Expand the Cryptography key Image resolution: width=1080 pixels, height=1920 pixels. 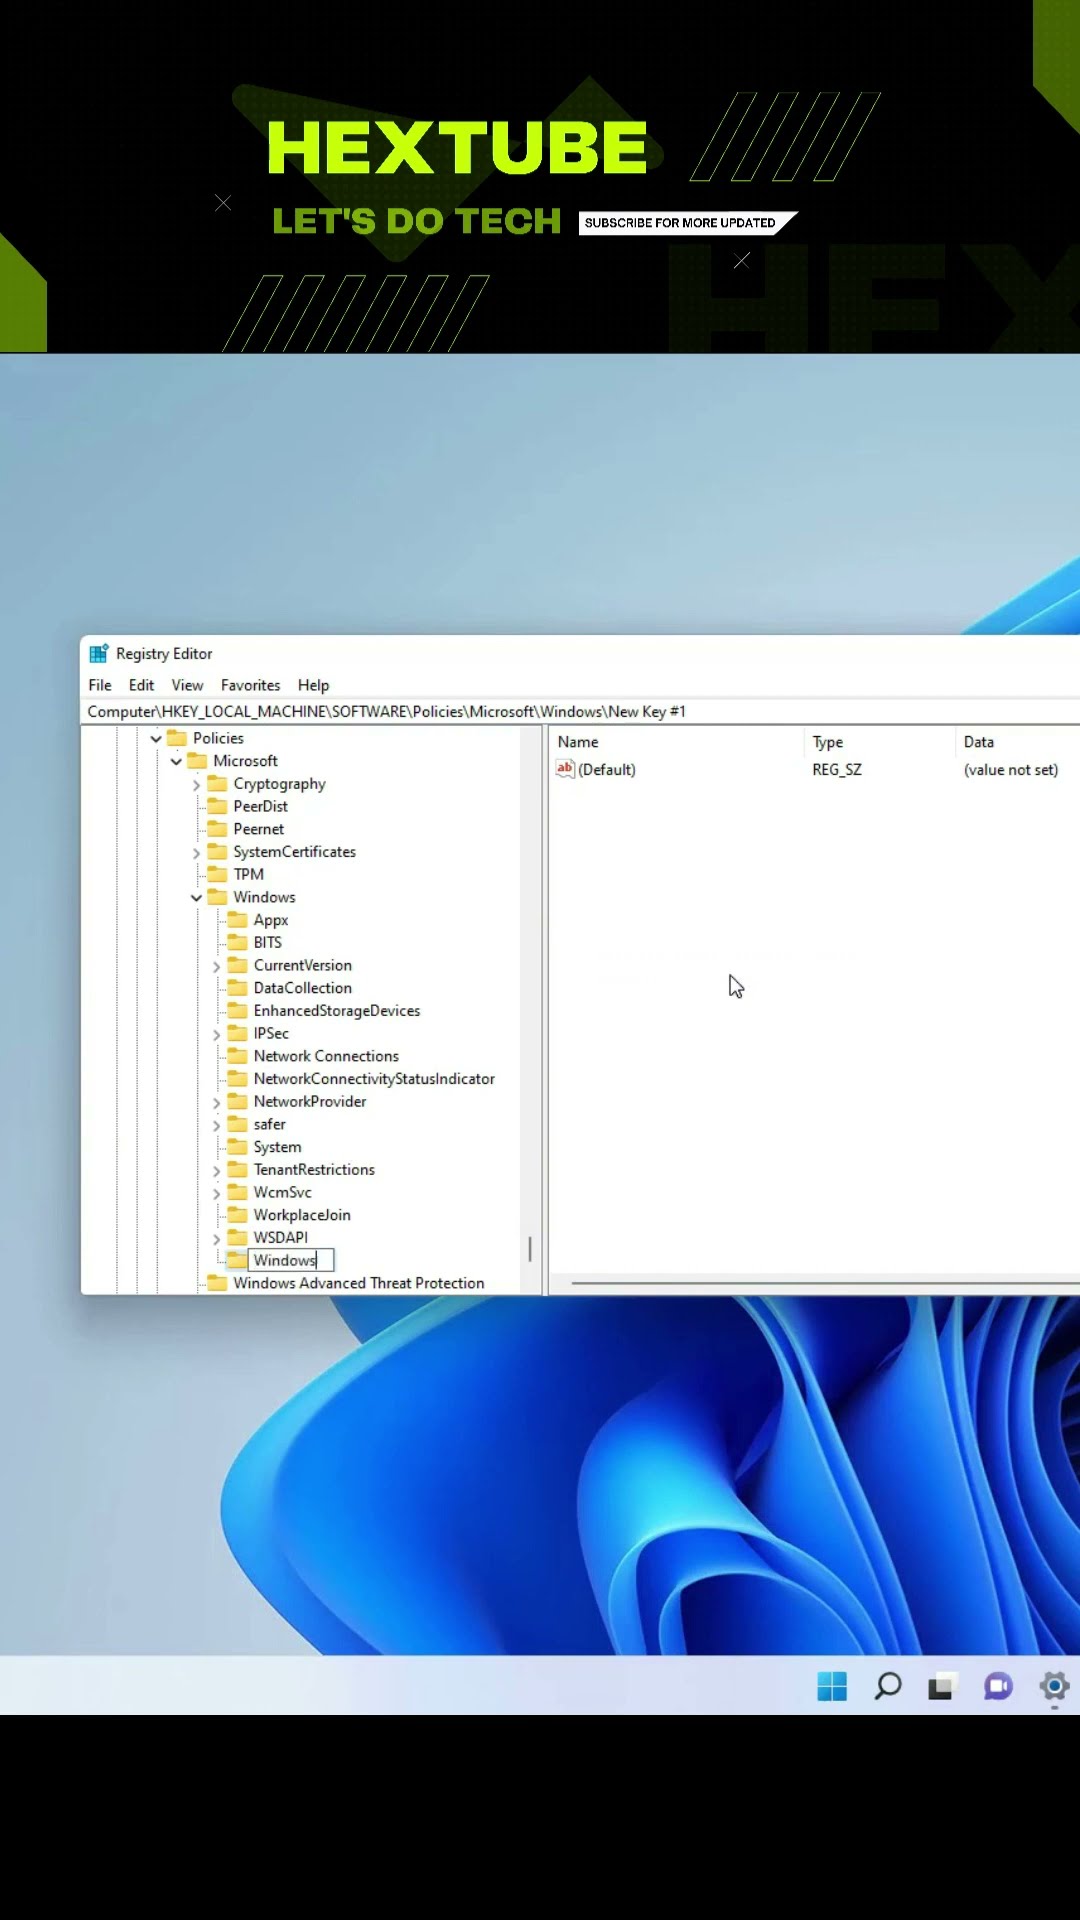pos(196,785)
